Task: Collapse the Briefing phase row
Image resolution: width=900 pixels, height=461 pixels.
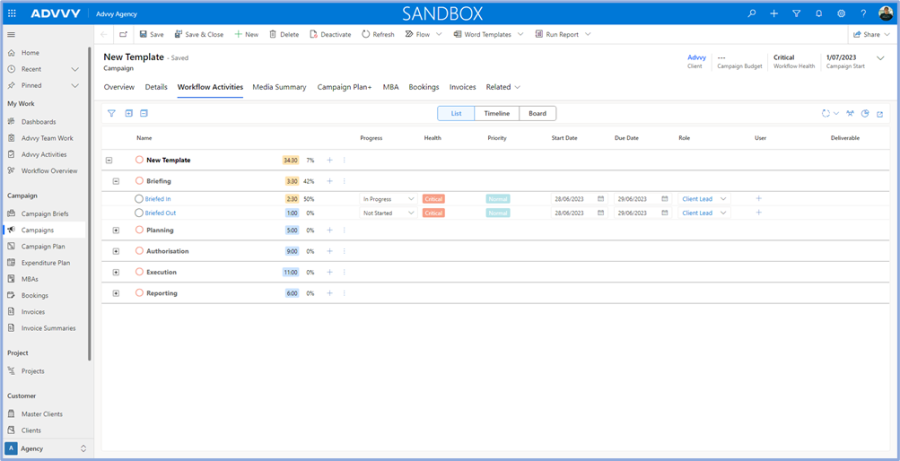Action: click(116, 181)
